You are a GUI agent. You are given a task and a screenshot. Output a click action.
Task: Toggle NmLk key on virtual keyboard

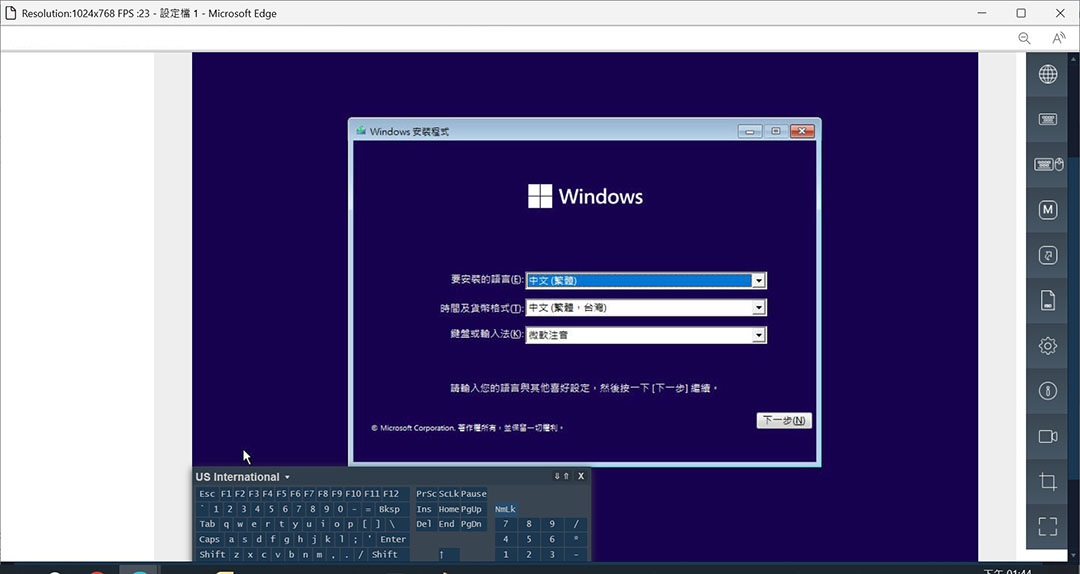(505, 509)
